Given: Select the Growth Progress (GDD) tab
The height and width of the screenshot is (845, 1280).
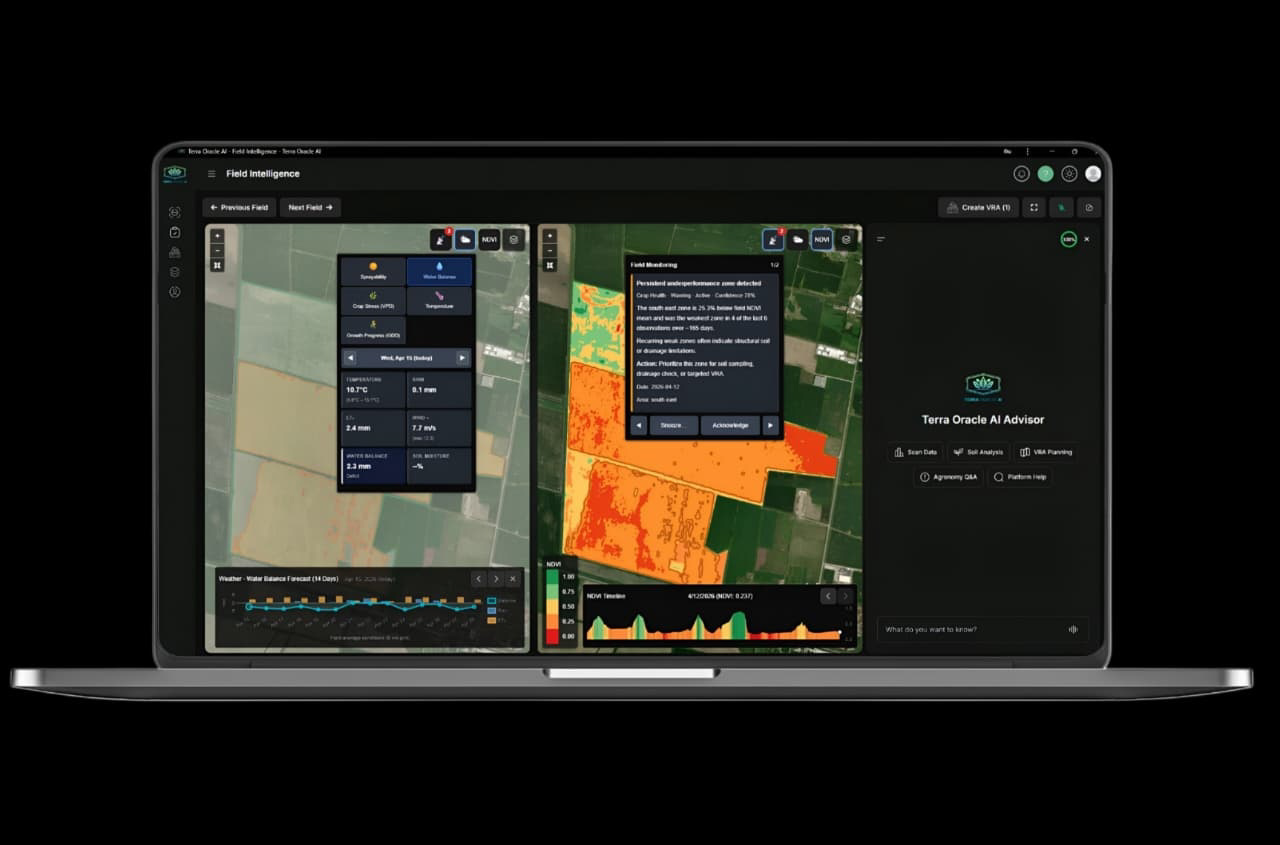Looking at the screenshot, I should coord(373,330).
